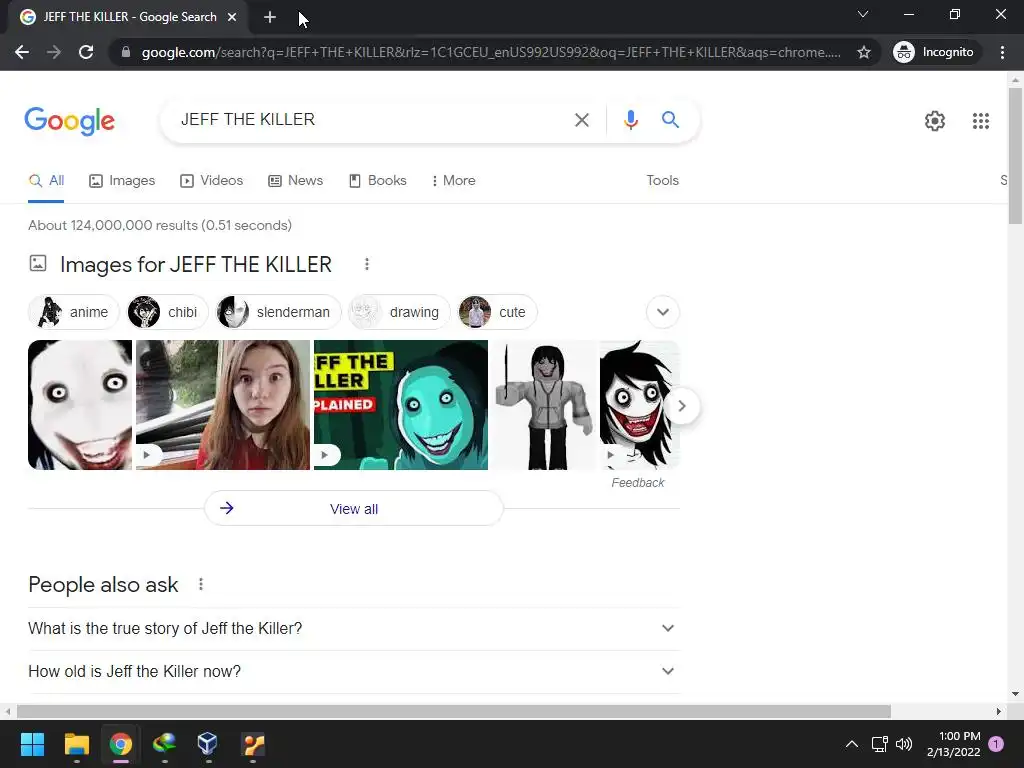The height and width of the screenshot is (768, 1024).
Task: Filter images by the cute chip
Action: (497, 312)
